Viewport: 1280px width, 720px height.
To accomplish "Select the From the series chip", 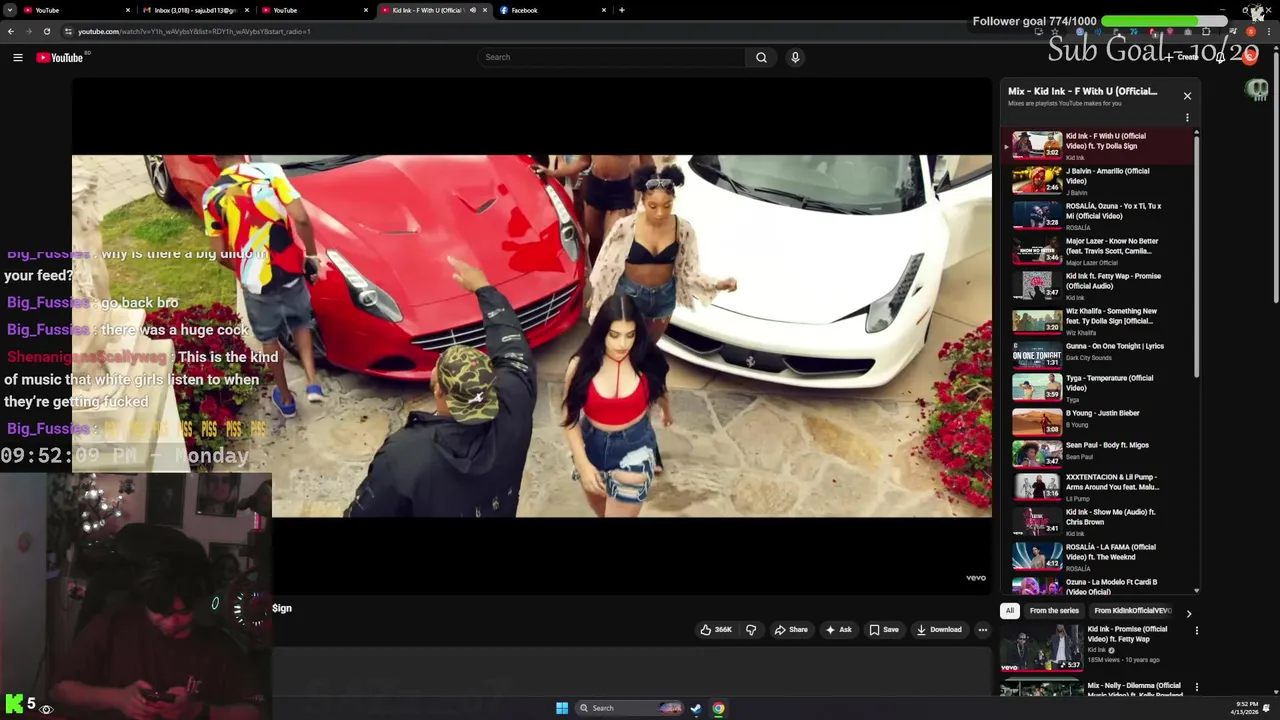I will pos(1054,611).
